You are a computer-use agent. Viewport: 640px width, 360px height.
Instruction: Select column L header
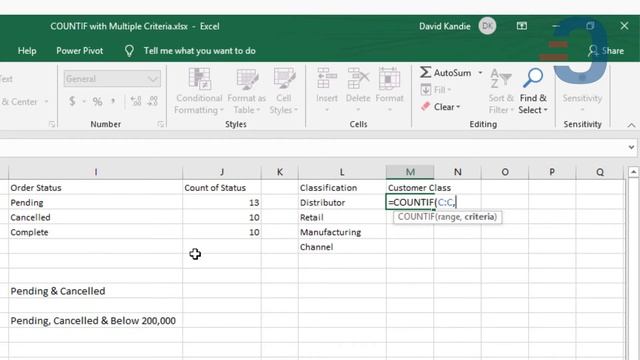(342, 172)
